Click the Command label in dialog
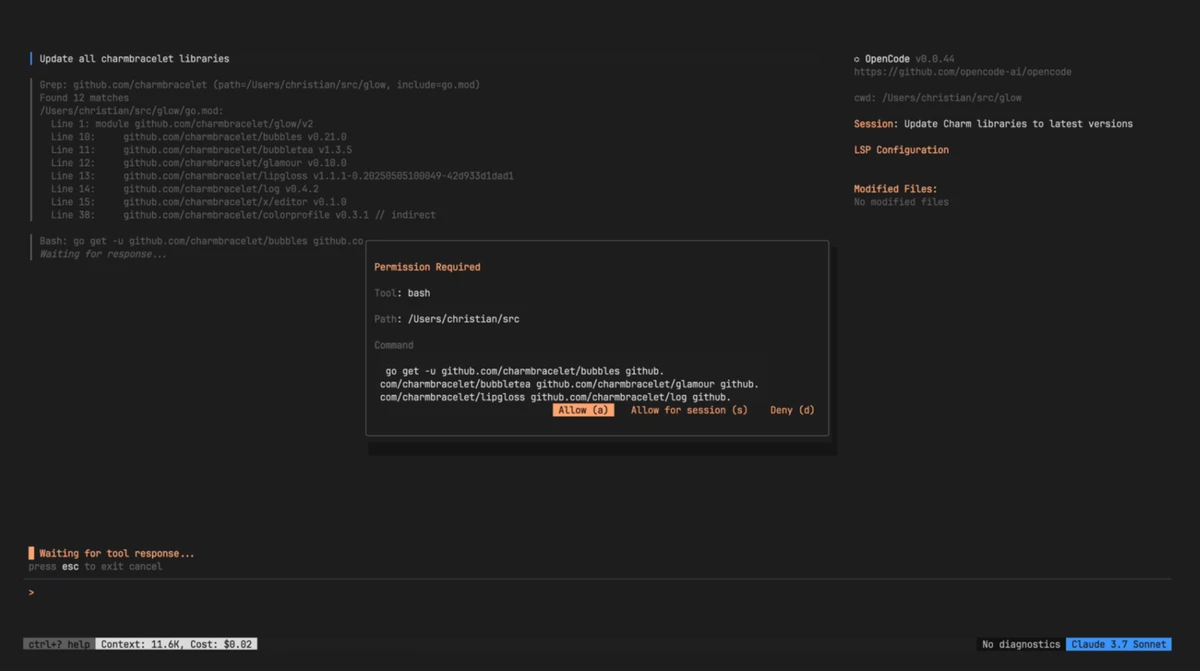 click(x=394, y=345)
